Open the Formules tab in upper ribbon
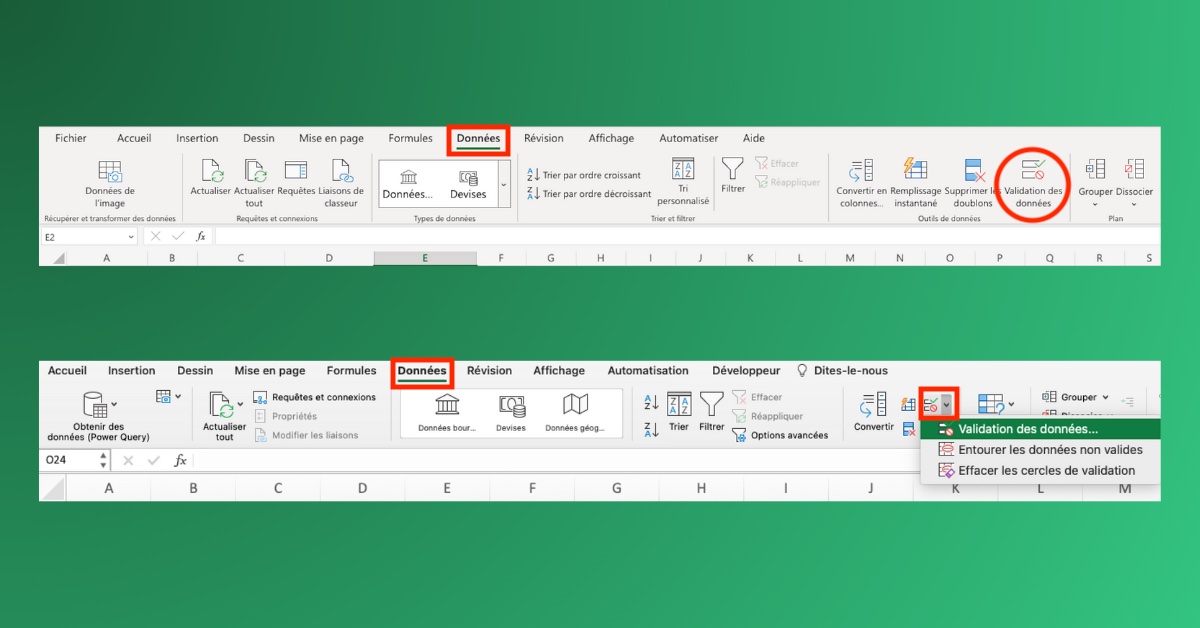The image size is (1200, 628). pyautogui.click(x=411, y=138)
